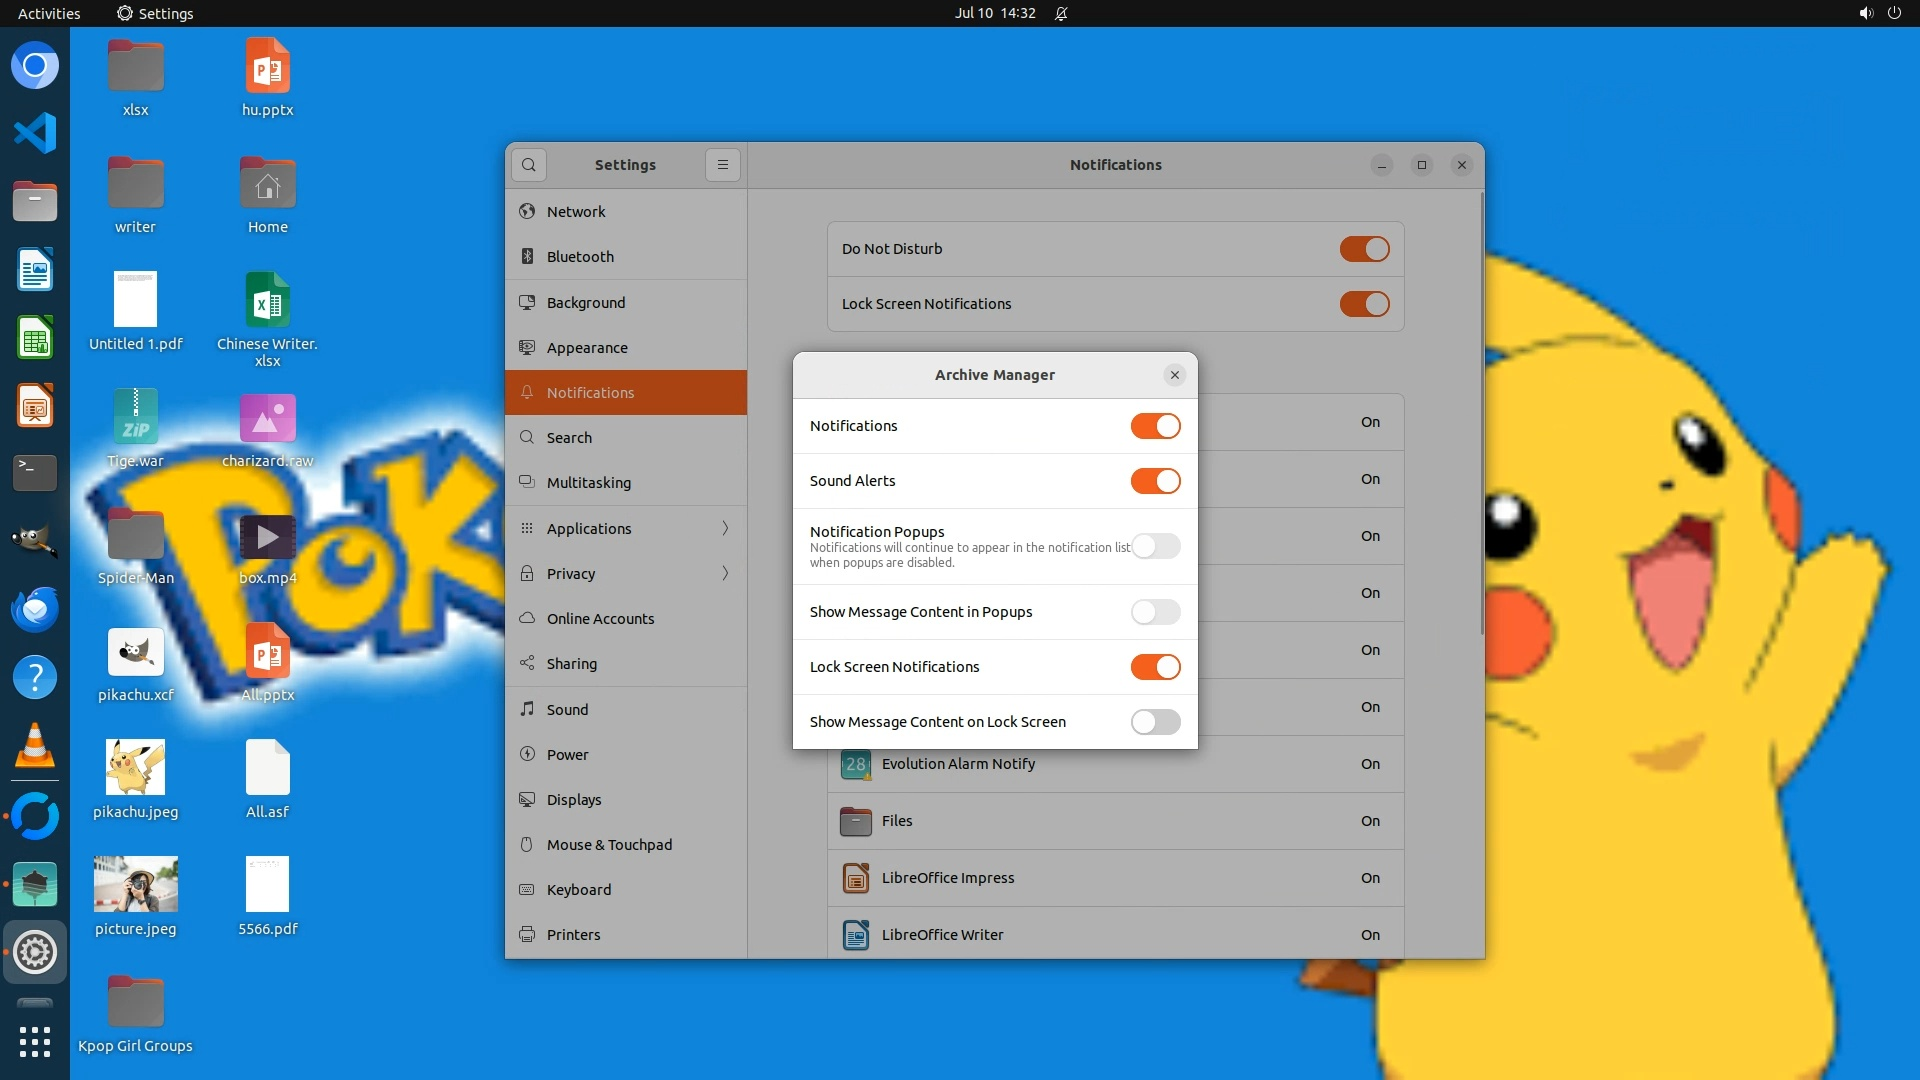
Task: Disable the Archive Manager Notifications switch
Action: coord(1155,426)
